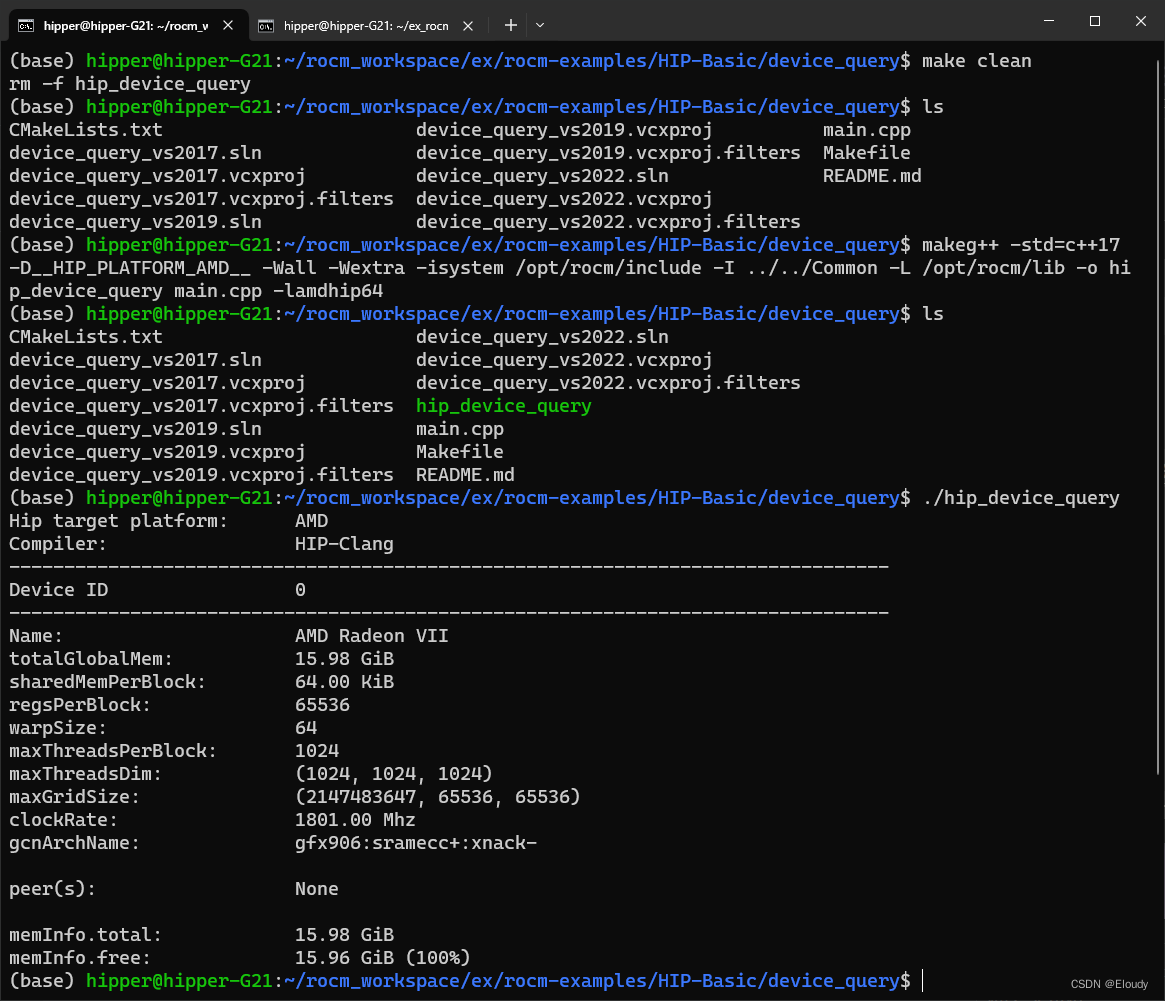Viewport: 1165px width, 1001px height.
Task: Click 'rm -f hip_device_query' output line
Action: coord(130,84)
